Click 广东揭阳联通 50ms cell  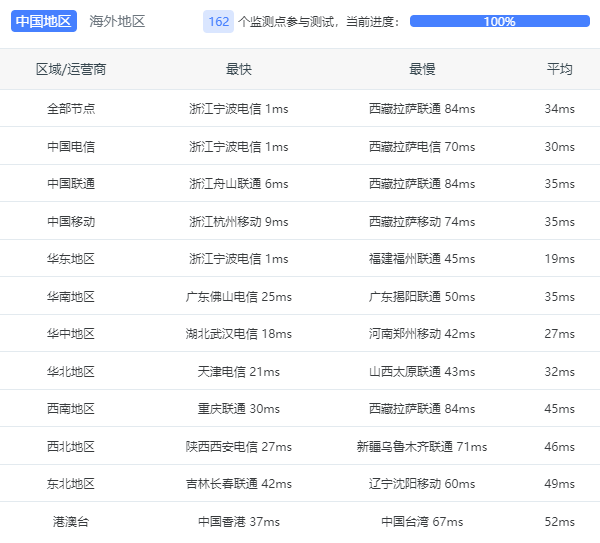coord(422,297)
